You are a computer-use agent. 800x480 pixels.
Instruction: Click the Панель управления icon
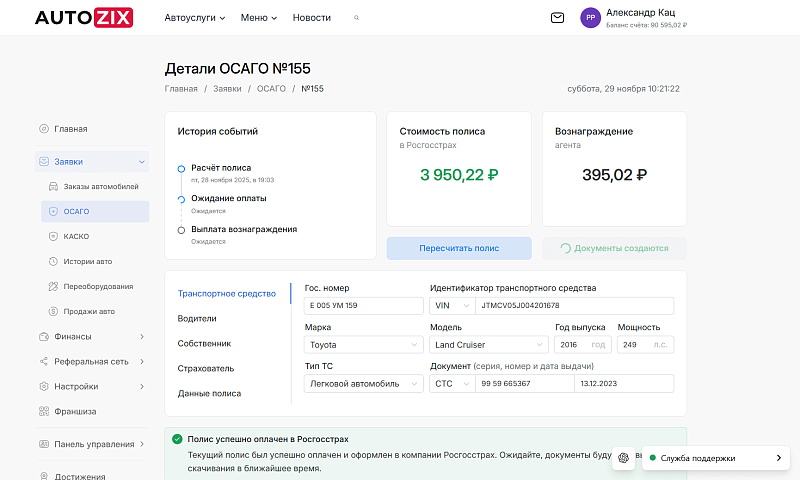(44, 444)
